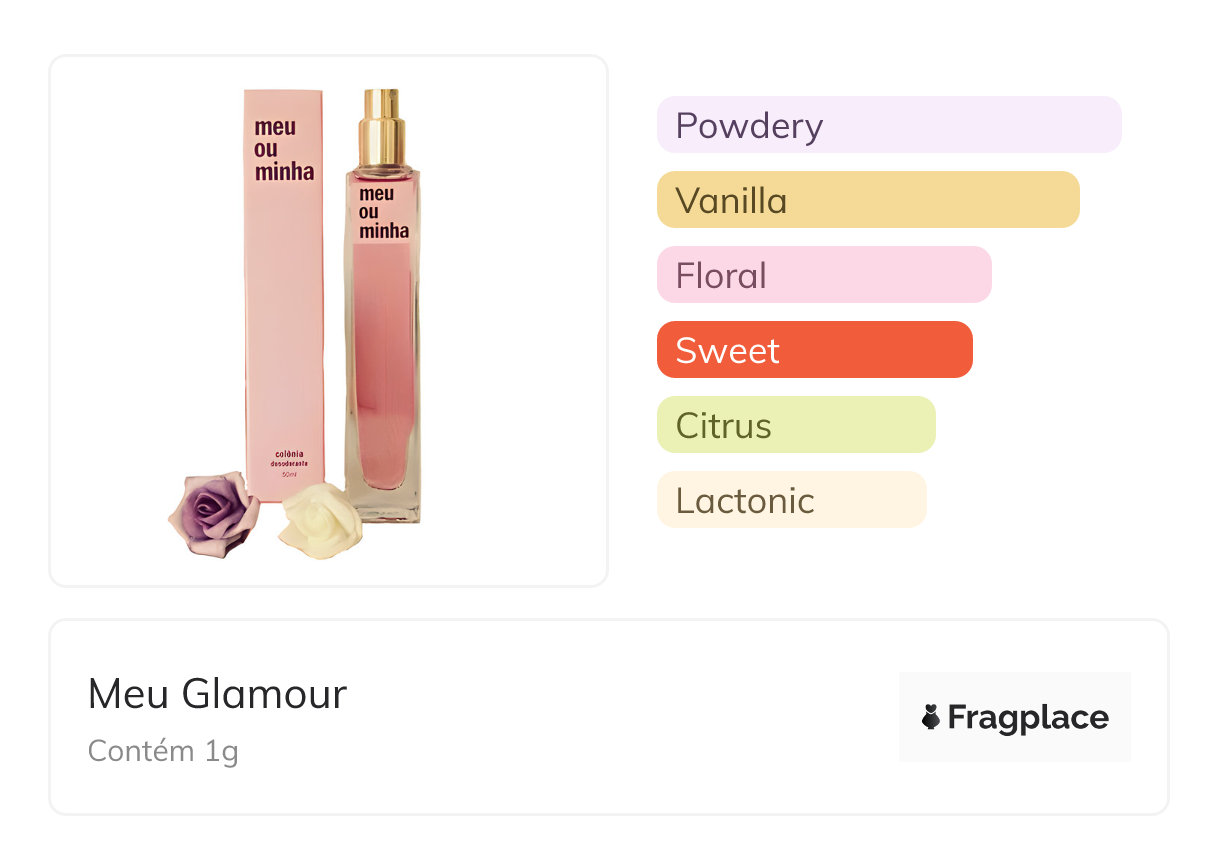Click the empty area of the product info card
Image resolution: width=1218 pixels, height=864 pixels.
(620, 720)
